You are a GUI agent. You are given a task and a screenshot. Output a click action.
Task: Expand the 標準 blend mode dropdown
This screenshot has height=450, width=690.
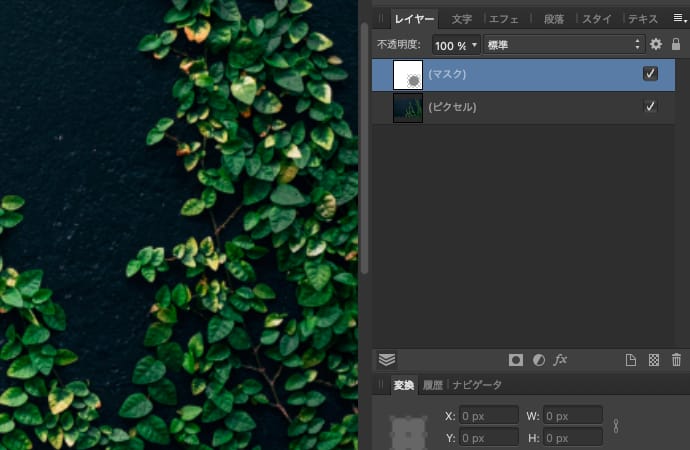[x=564, y=45]
